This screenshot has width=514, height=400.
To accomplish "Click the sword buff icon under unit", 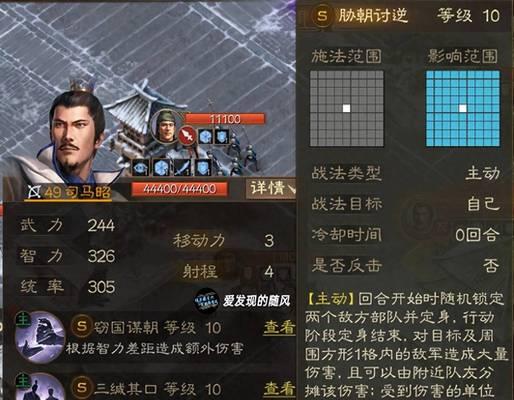I will click(182, 168).
